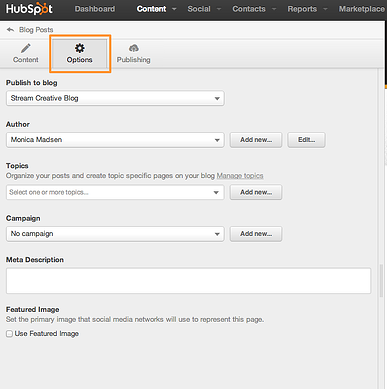Open the Marketplace navigation item
387x389 pixels.
pyautogui.click(x=362, y=9)
